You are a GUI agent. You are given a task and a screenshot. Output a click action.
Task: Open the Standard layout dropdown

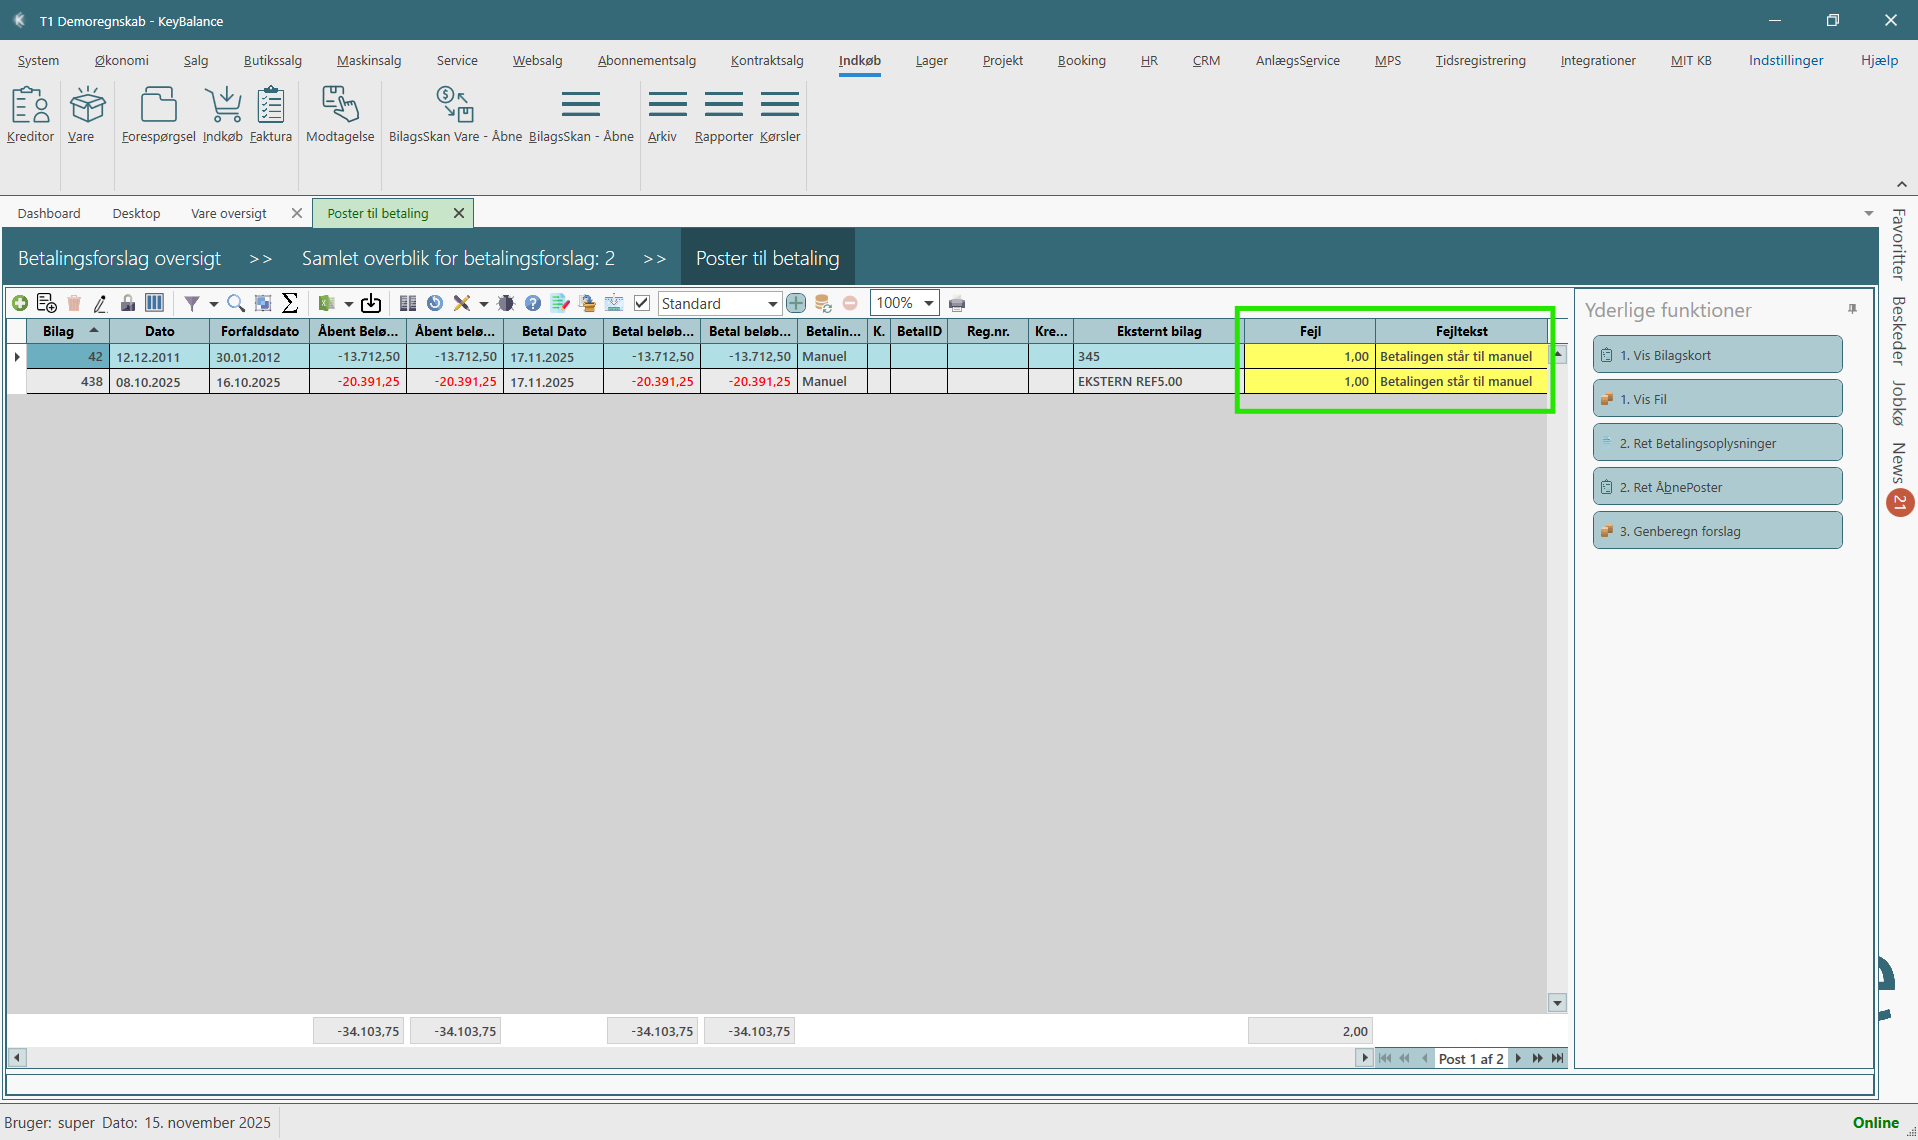coord(772,304)
